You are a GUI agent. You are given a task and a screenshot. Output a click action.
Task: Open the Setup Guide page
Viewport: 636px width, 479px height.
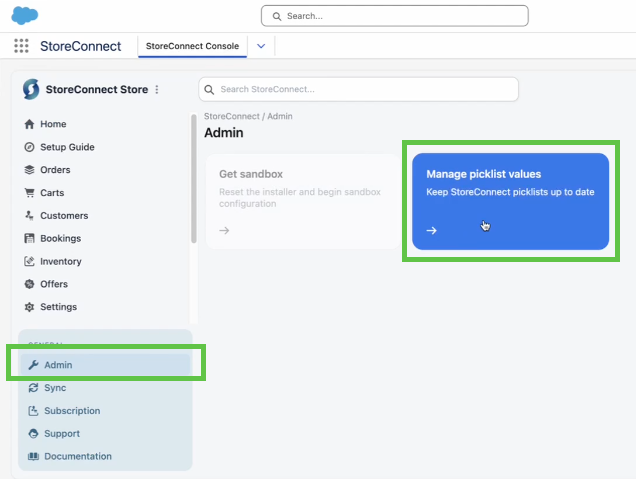pos(67,147)
